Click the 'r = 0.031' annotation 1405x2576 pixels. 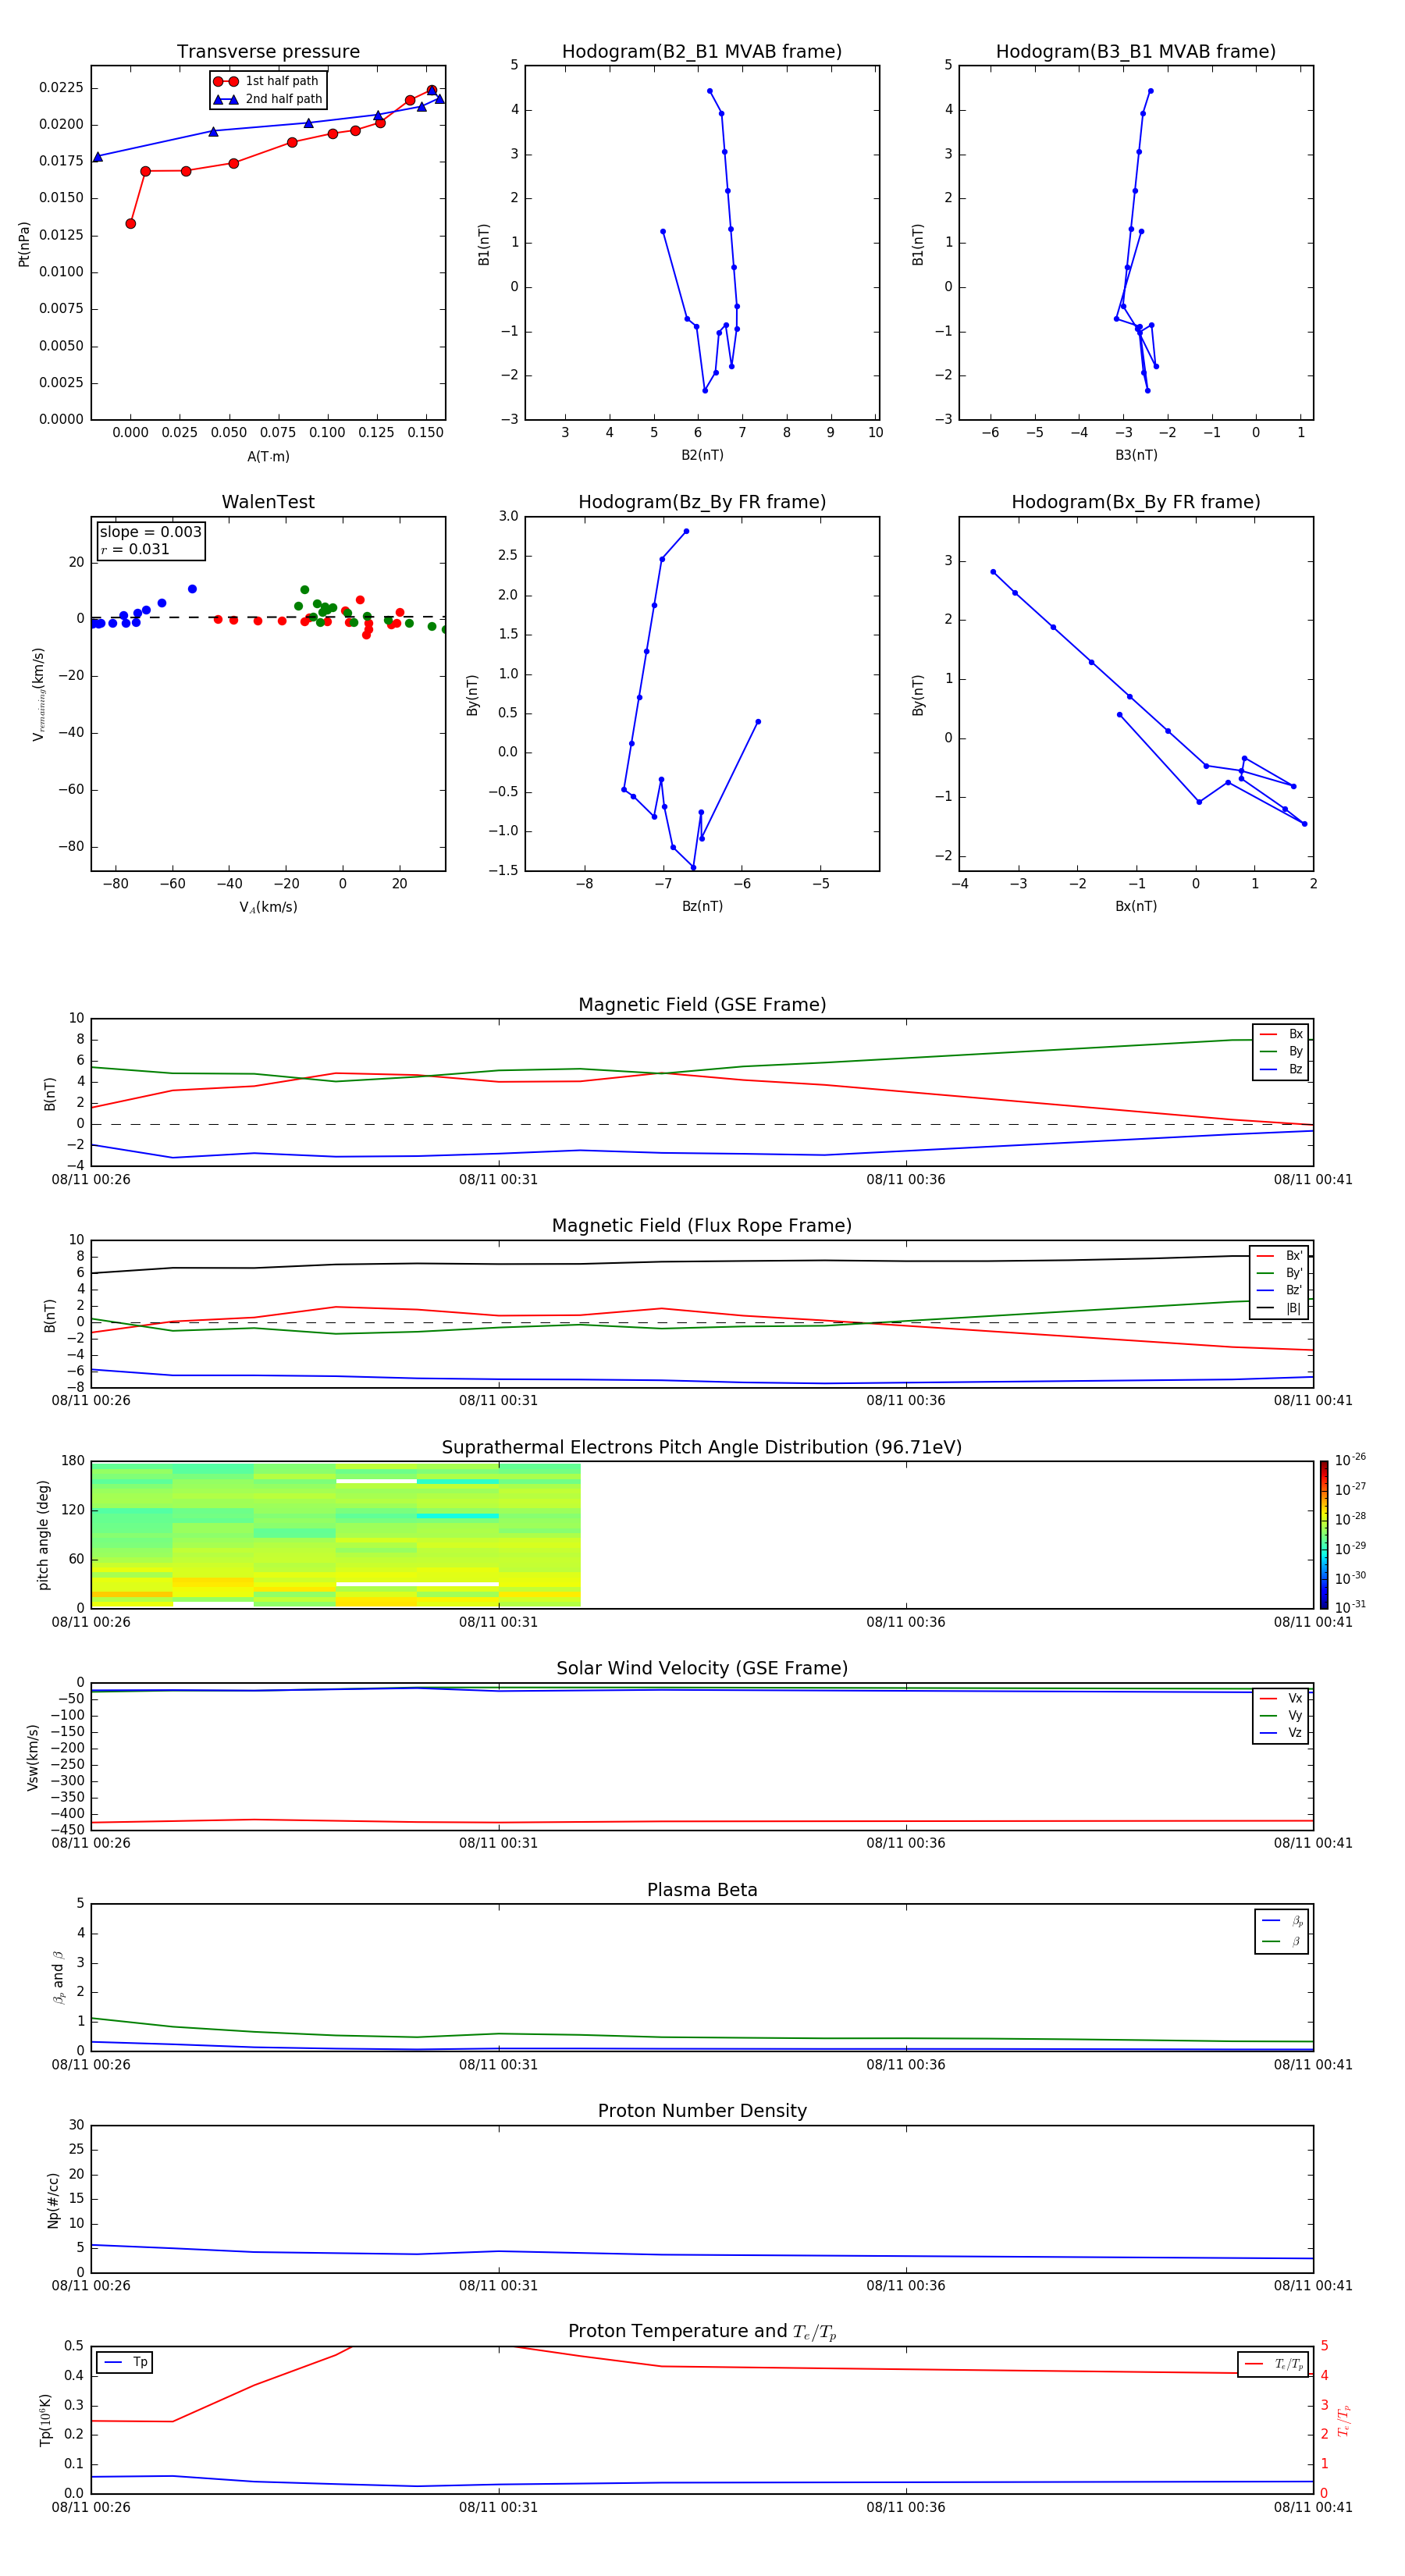[135, 549]
